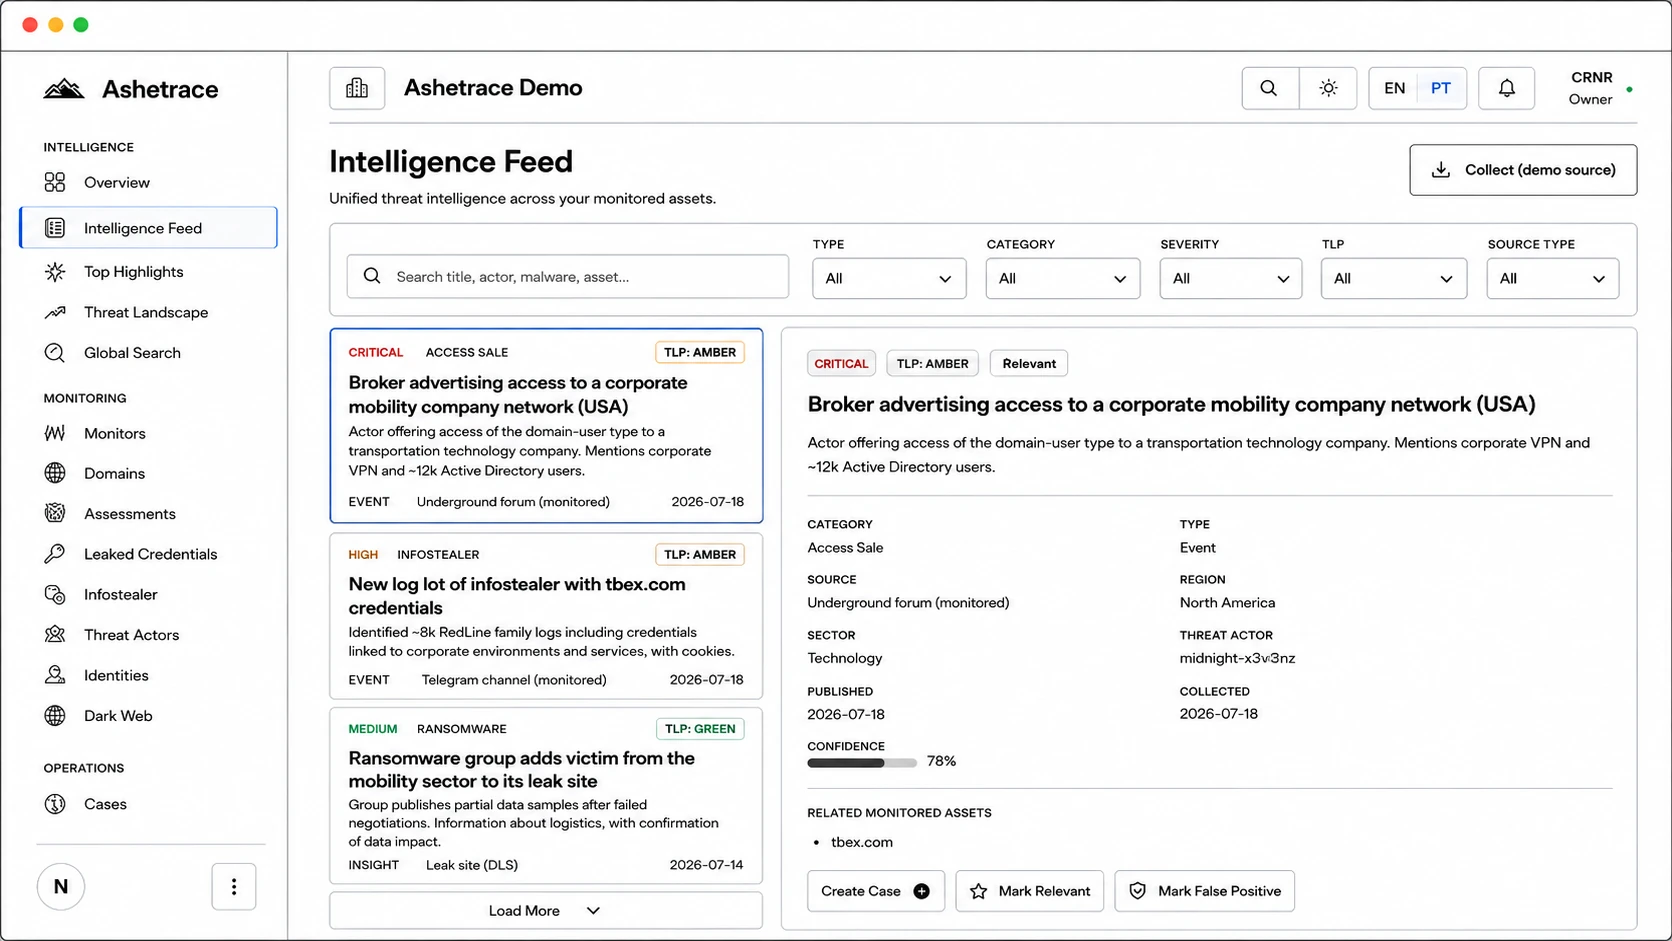Click the shield icon on Mark False Positive
Screen dimensions: 1672x941
[x=1137, y=891]
